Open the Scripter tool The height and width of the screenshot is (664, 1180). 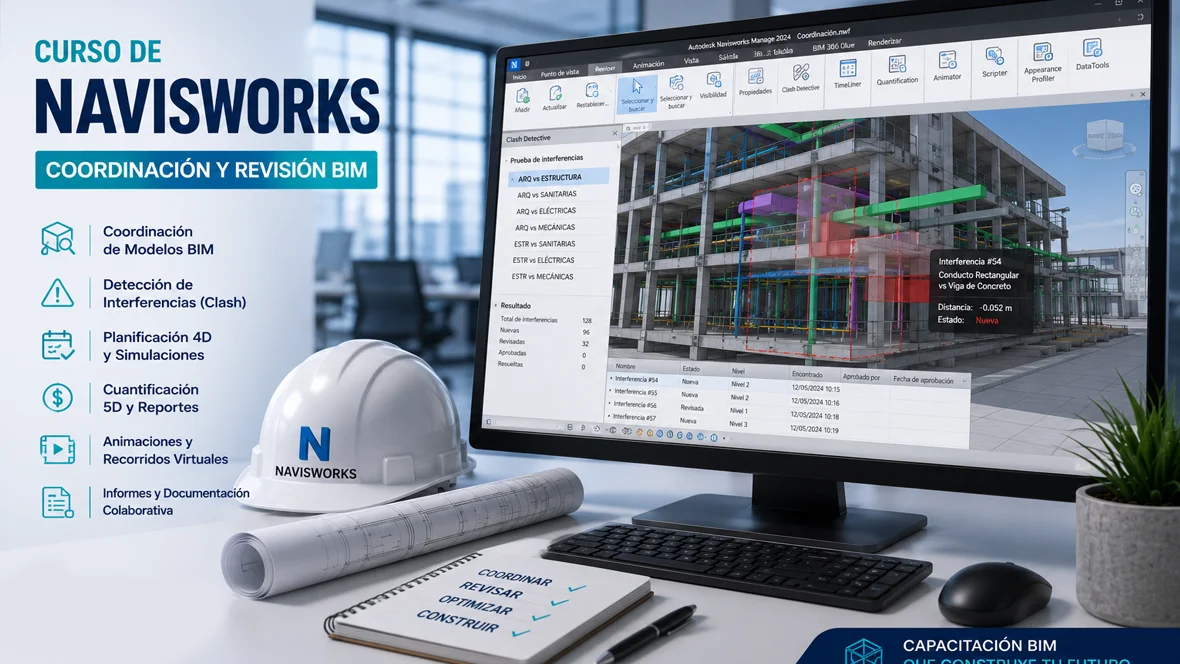point(994,62)
